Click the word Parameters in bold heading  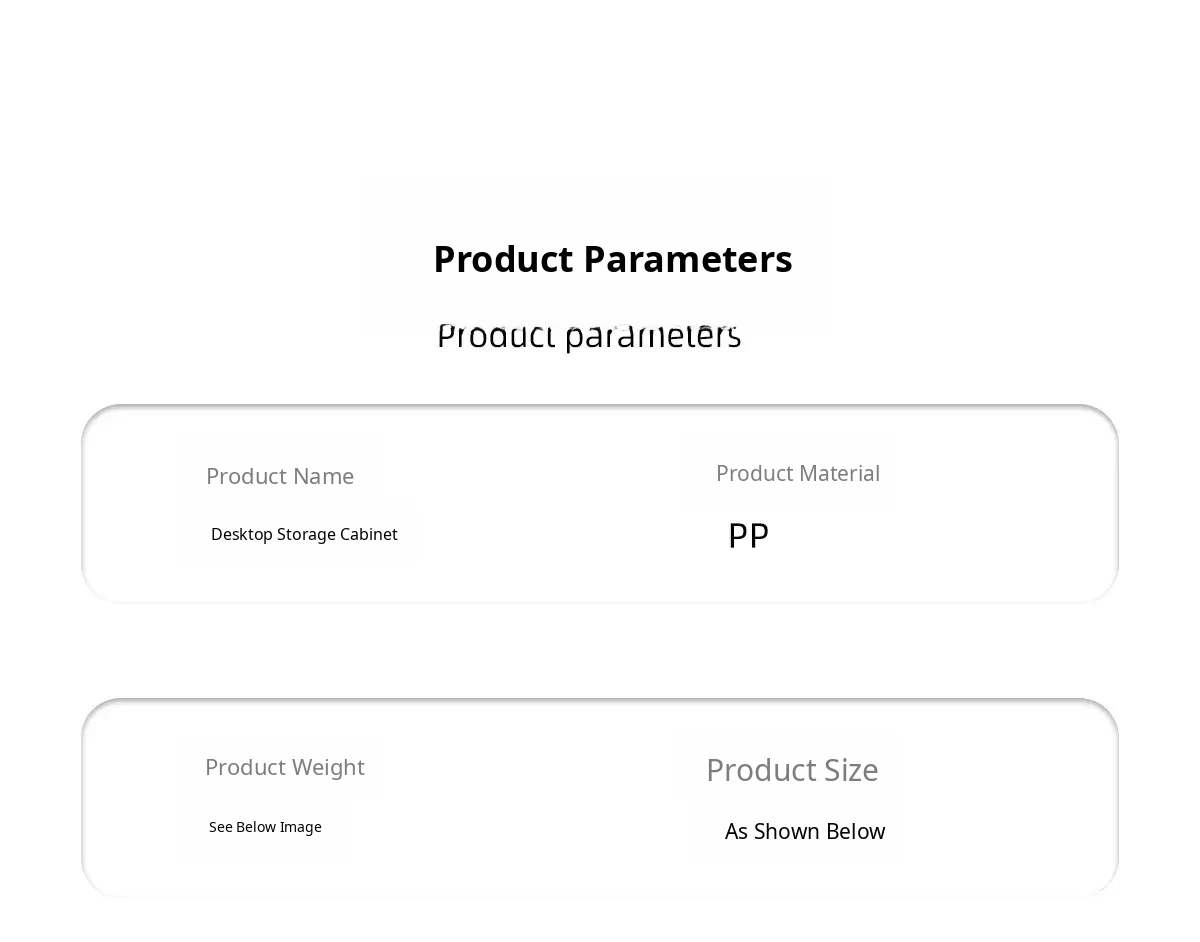688,259
